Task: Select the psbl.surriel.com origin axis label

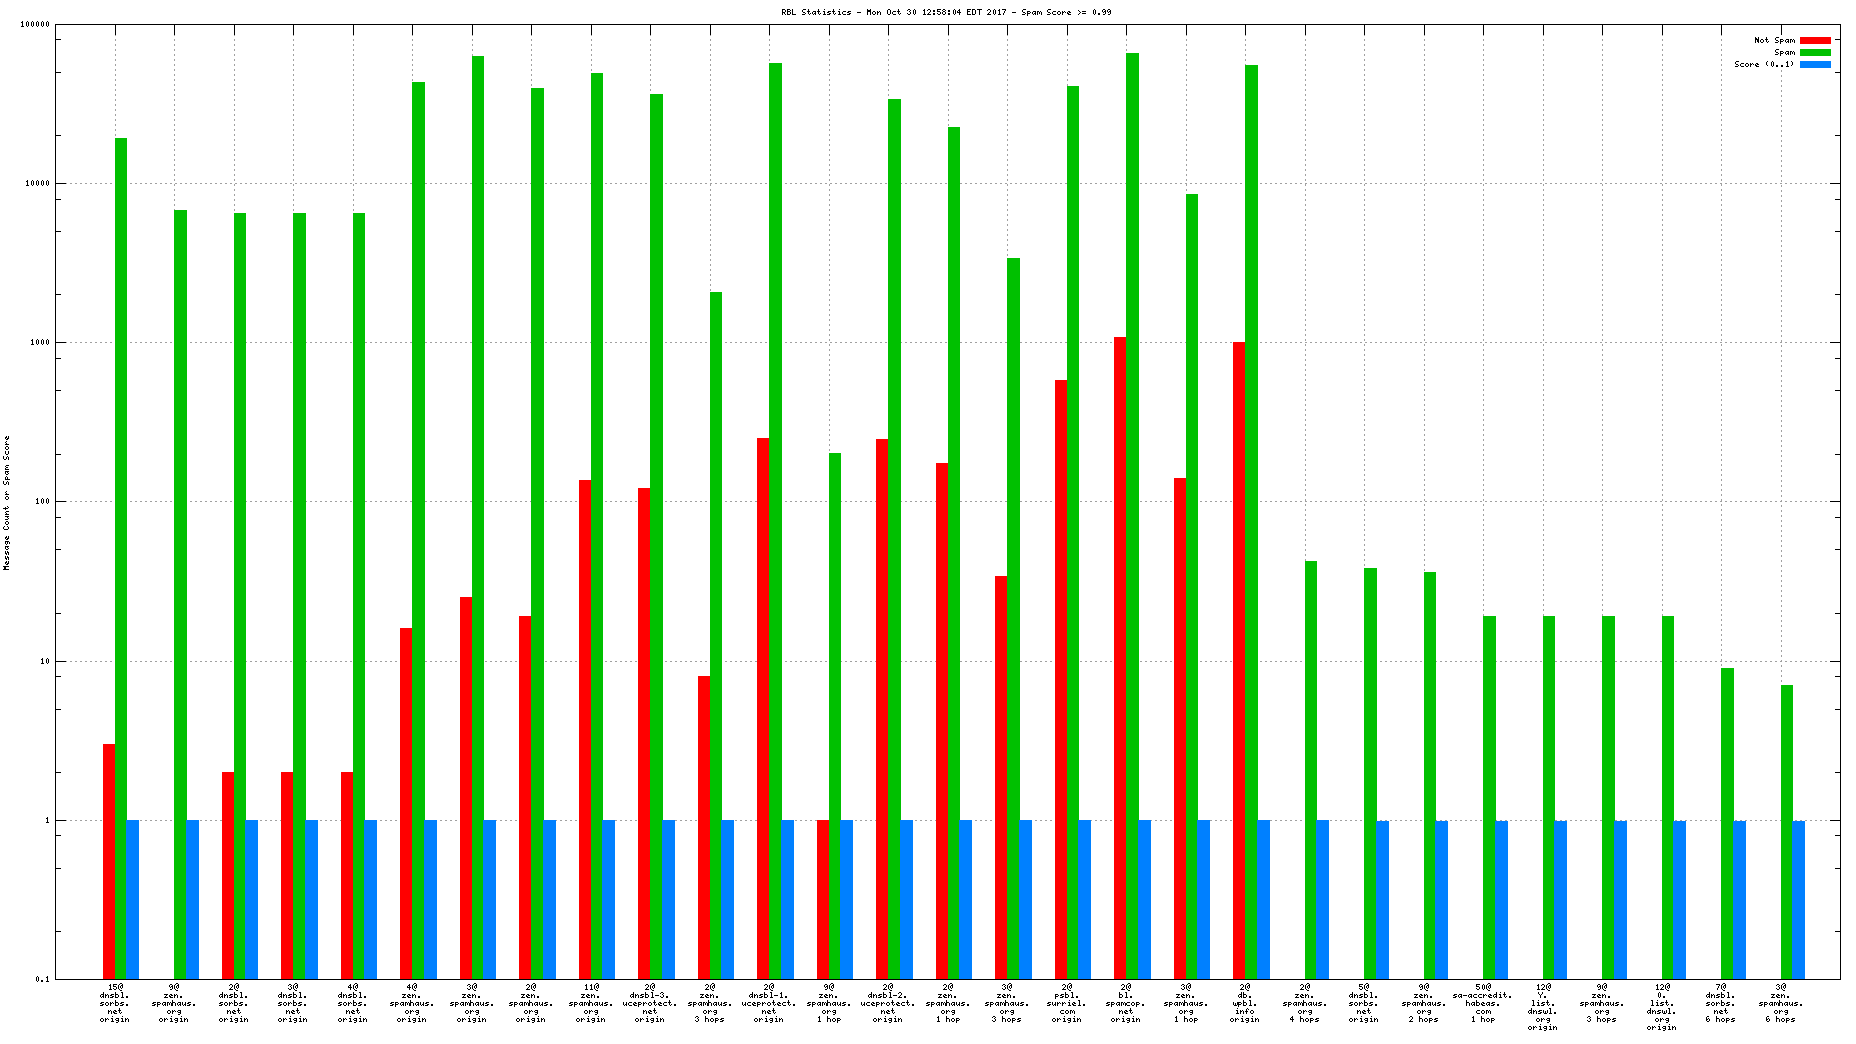Action: pyautogui.click(x=1067, y=1003)
